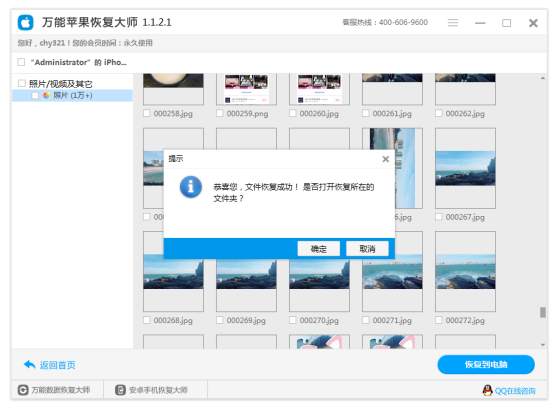Viewport: 554px width, 405px height.
Task: Tick the 照片 (1万+) checkbox
Action: 35,95
